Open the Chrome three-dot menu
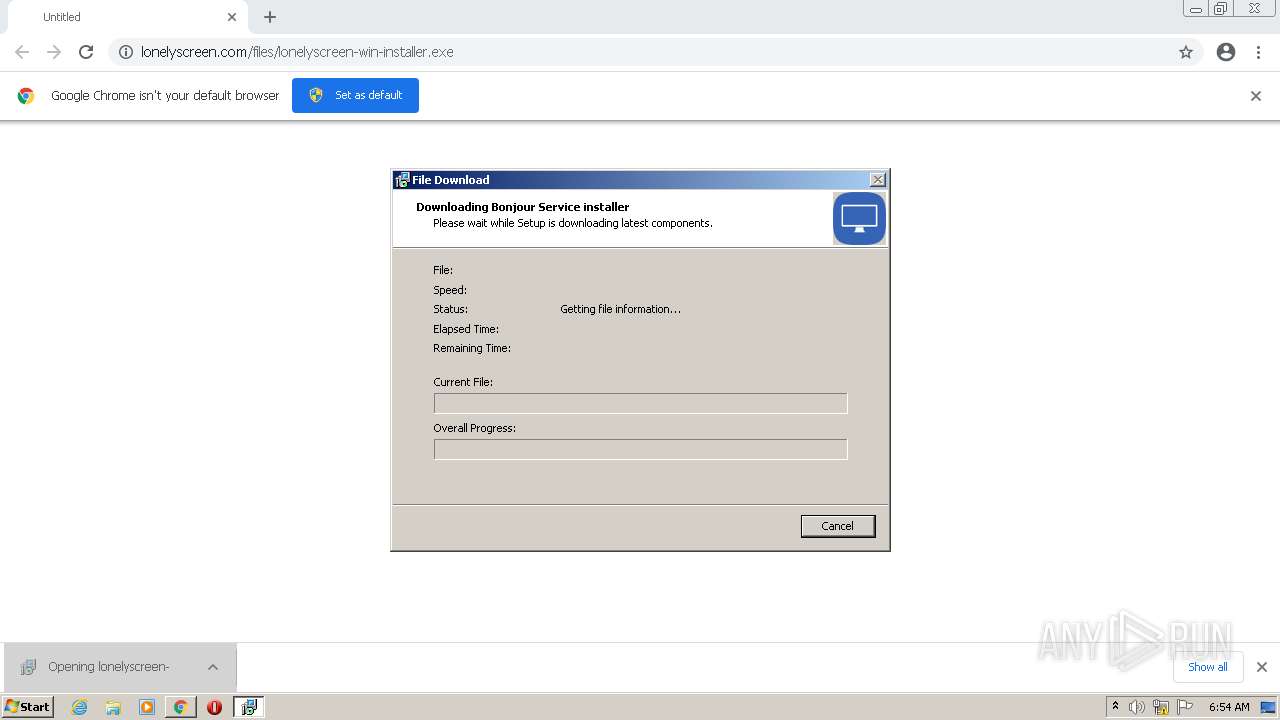Viewport: 1280px width, 720px height. (x=1258, y=52)
